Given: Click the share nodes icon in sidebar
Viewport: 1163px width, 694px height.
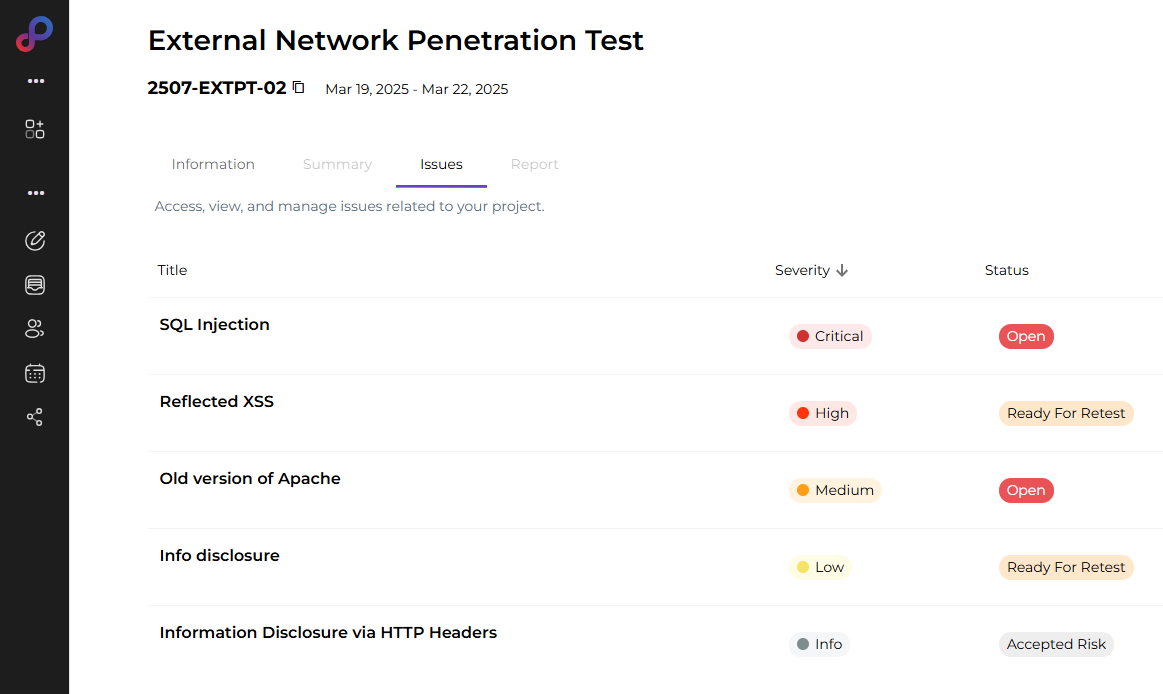Looking at the screenshot, I should click(35, 417).
